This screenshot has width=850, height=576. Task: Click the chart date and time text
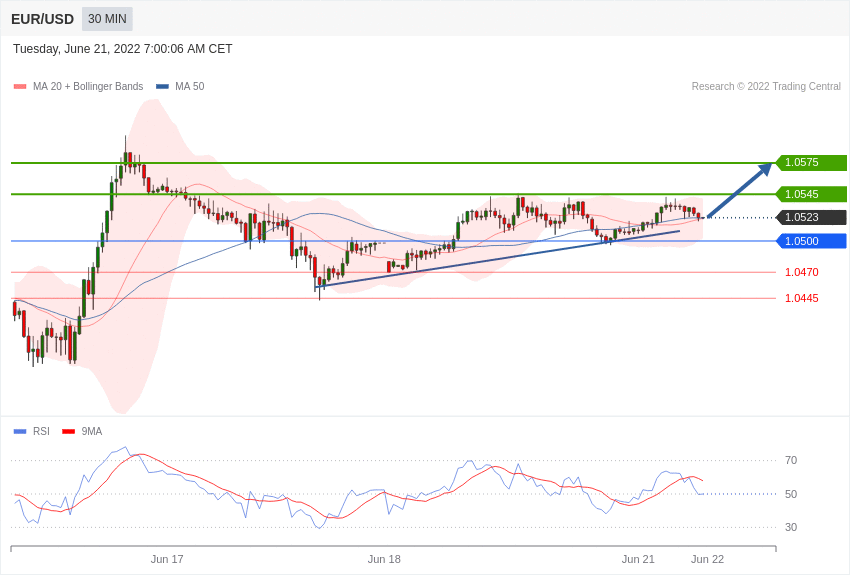point(123,49)
